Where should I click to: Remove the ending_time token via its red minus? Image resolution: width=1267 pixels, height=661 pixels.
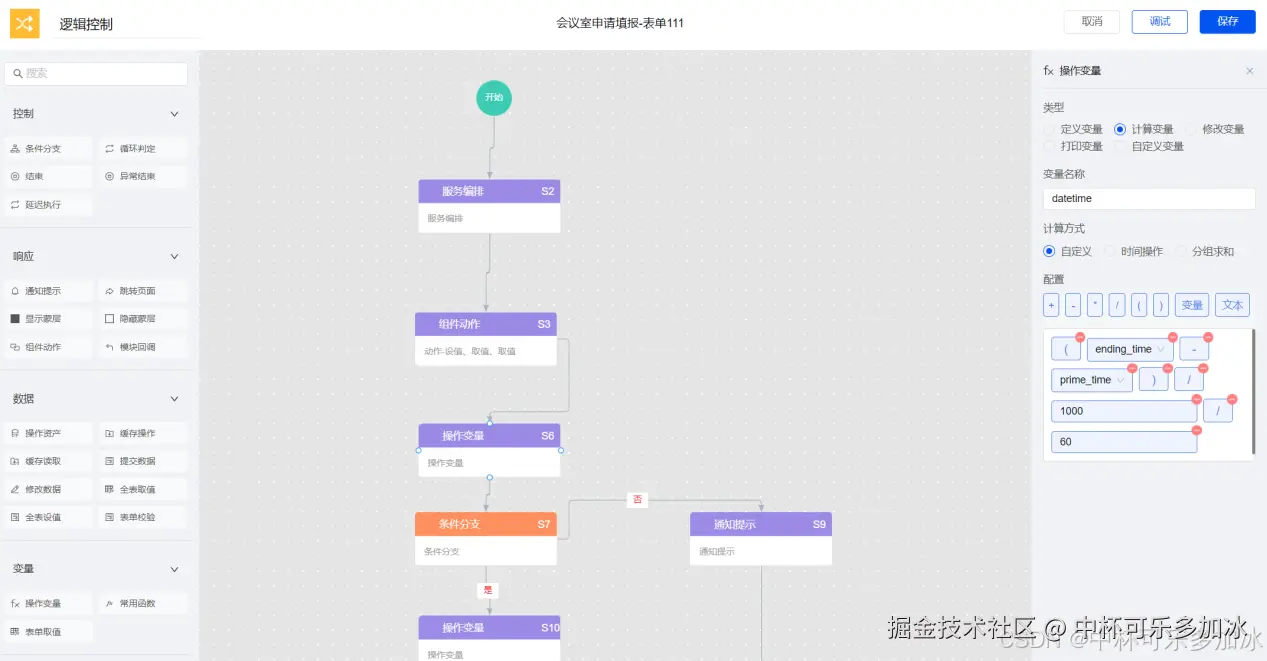[1173, 338]
